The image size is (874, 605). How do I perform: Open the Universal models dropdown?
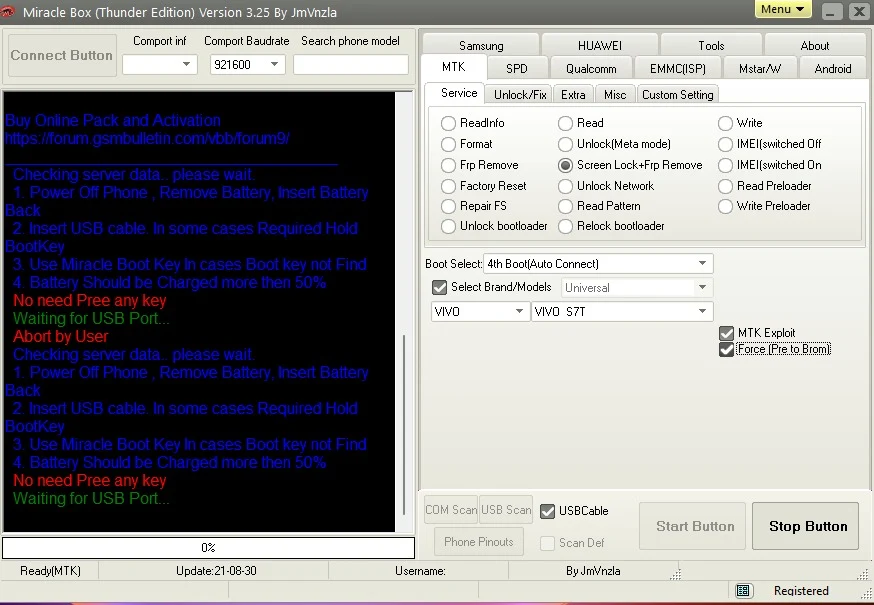[637, 288]
